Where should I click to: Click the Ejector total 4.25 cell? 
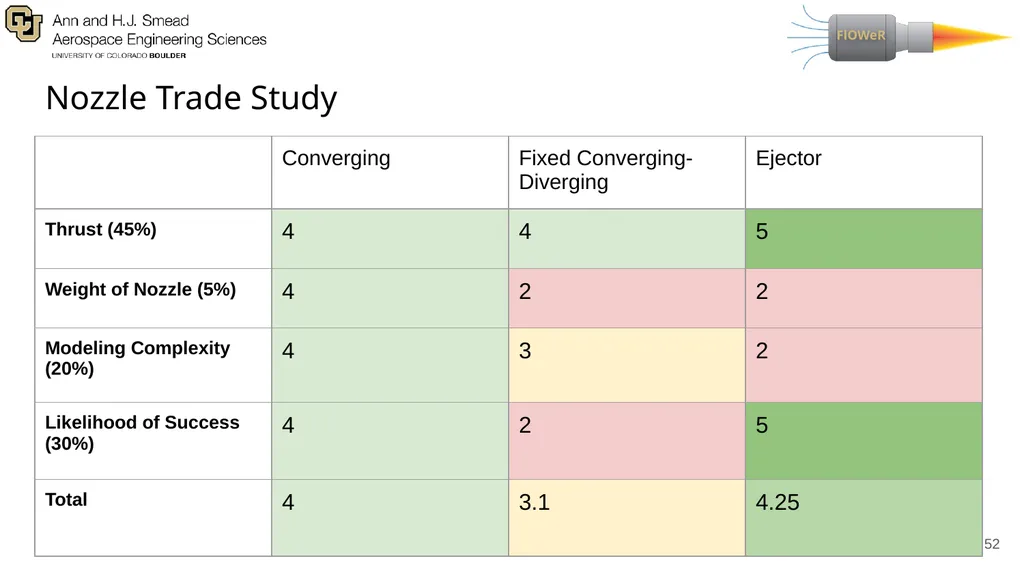[x=863, y=518]
